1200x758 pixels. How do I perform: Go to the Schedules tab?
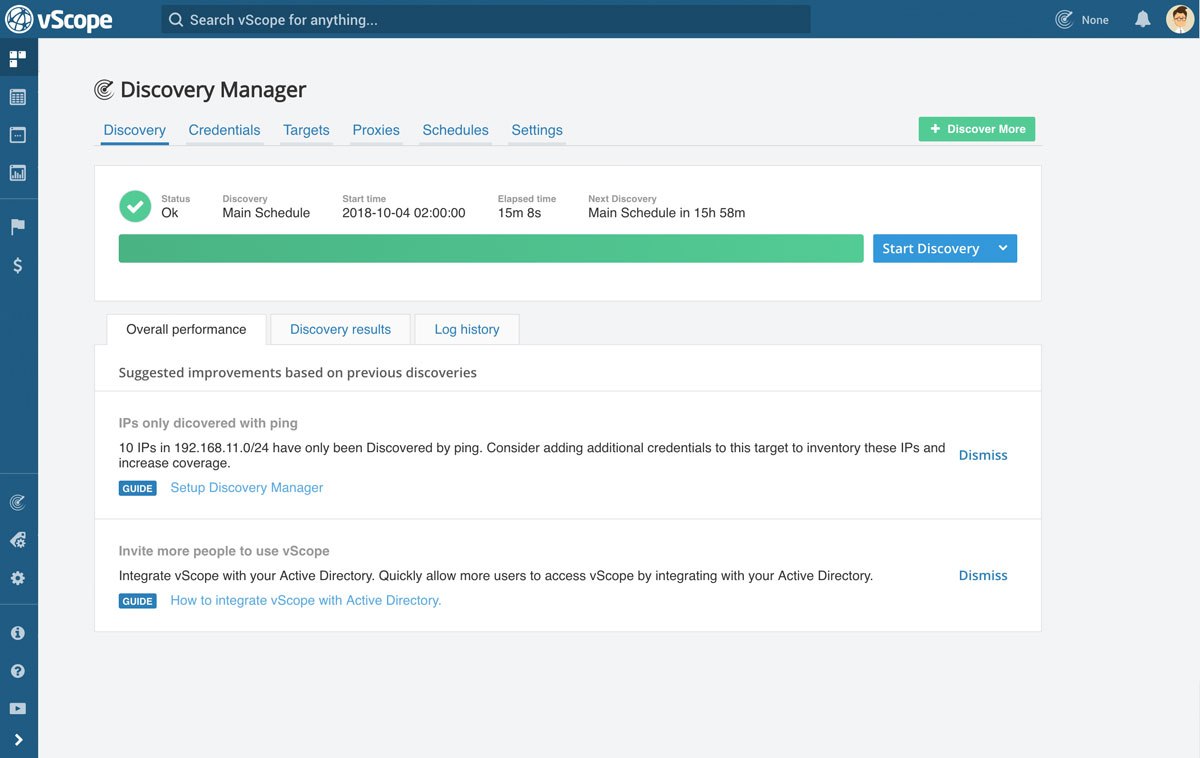click(x=455, y=130)
